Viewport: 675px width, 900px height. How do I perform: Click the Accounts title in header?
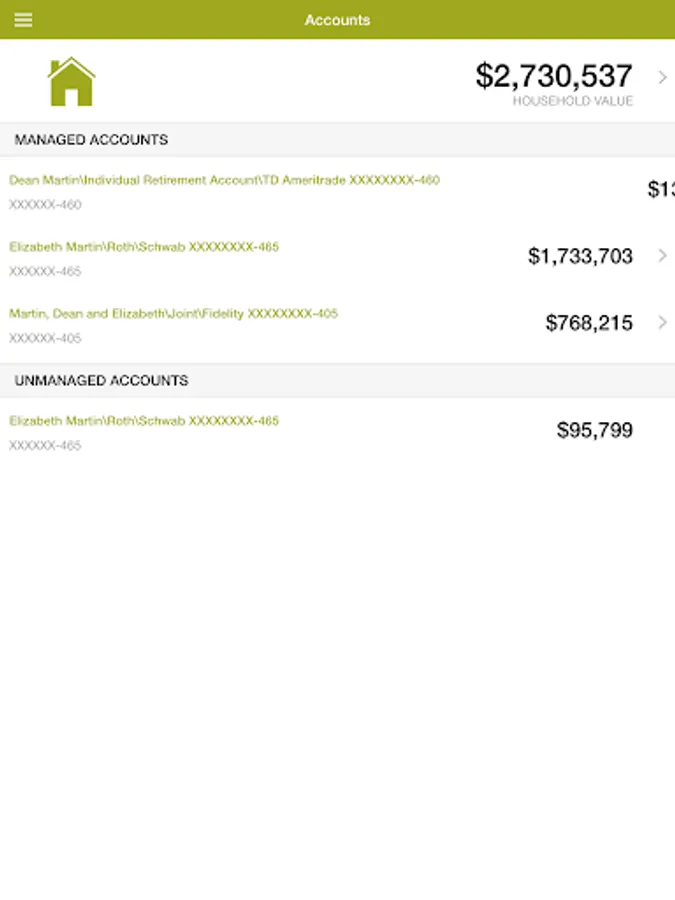click(x=337, y=20)
